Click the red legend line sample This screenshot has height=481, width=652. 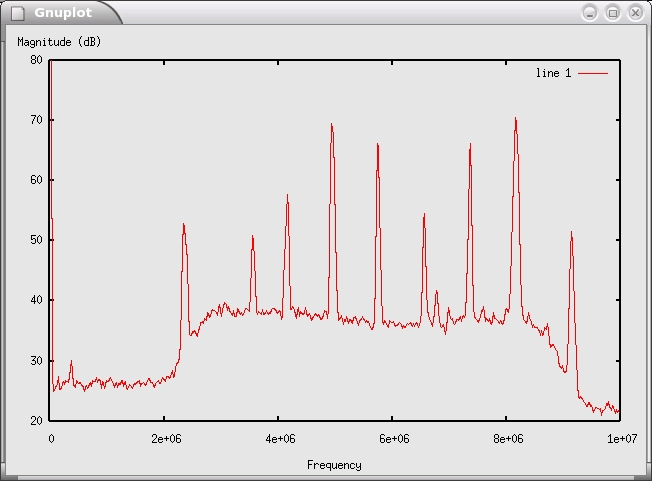tap(592, 73)
